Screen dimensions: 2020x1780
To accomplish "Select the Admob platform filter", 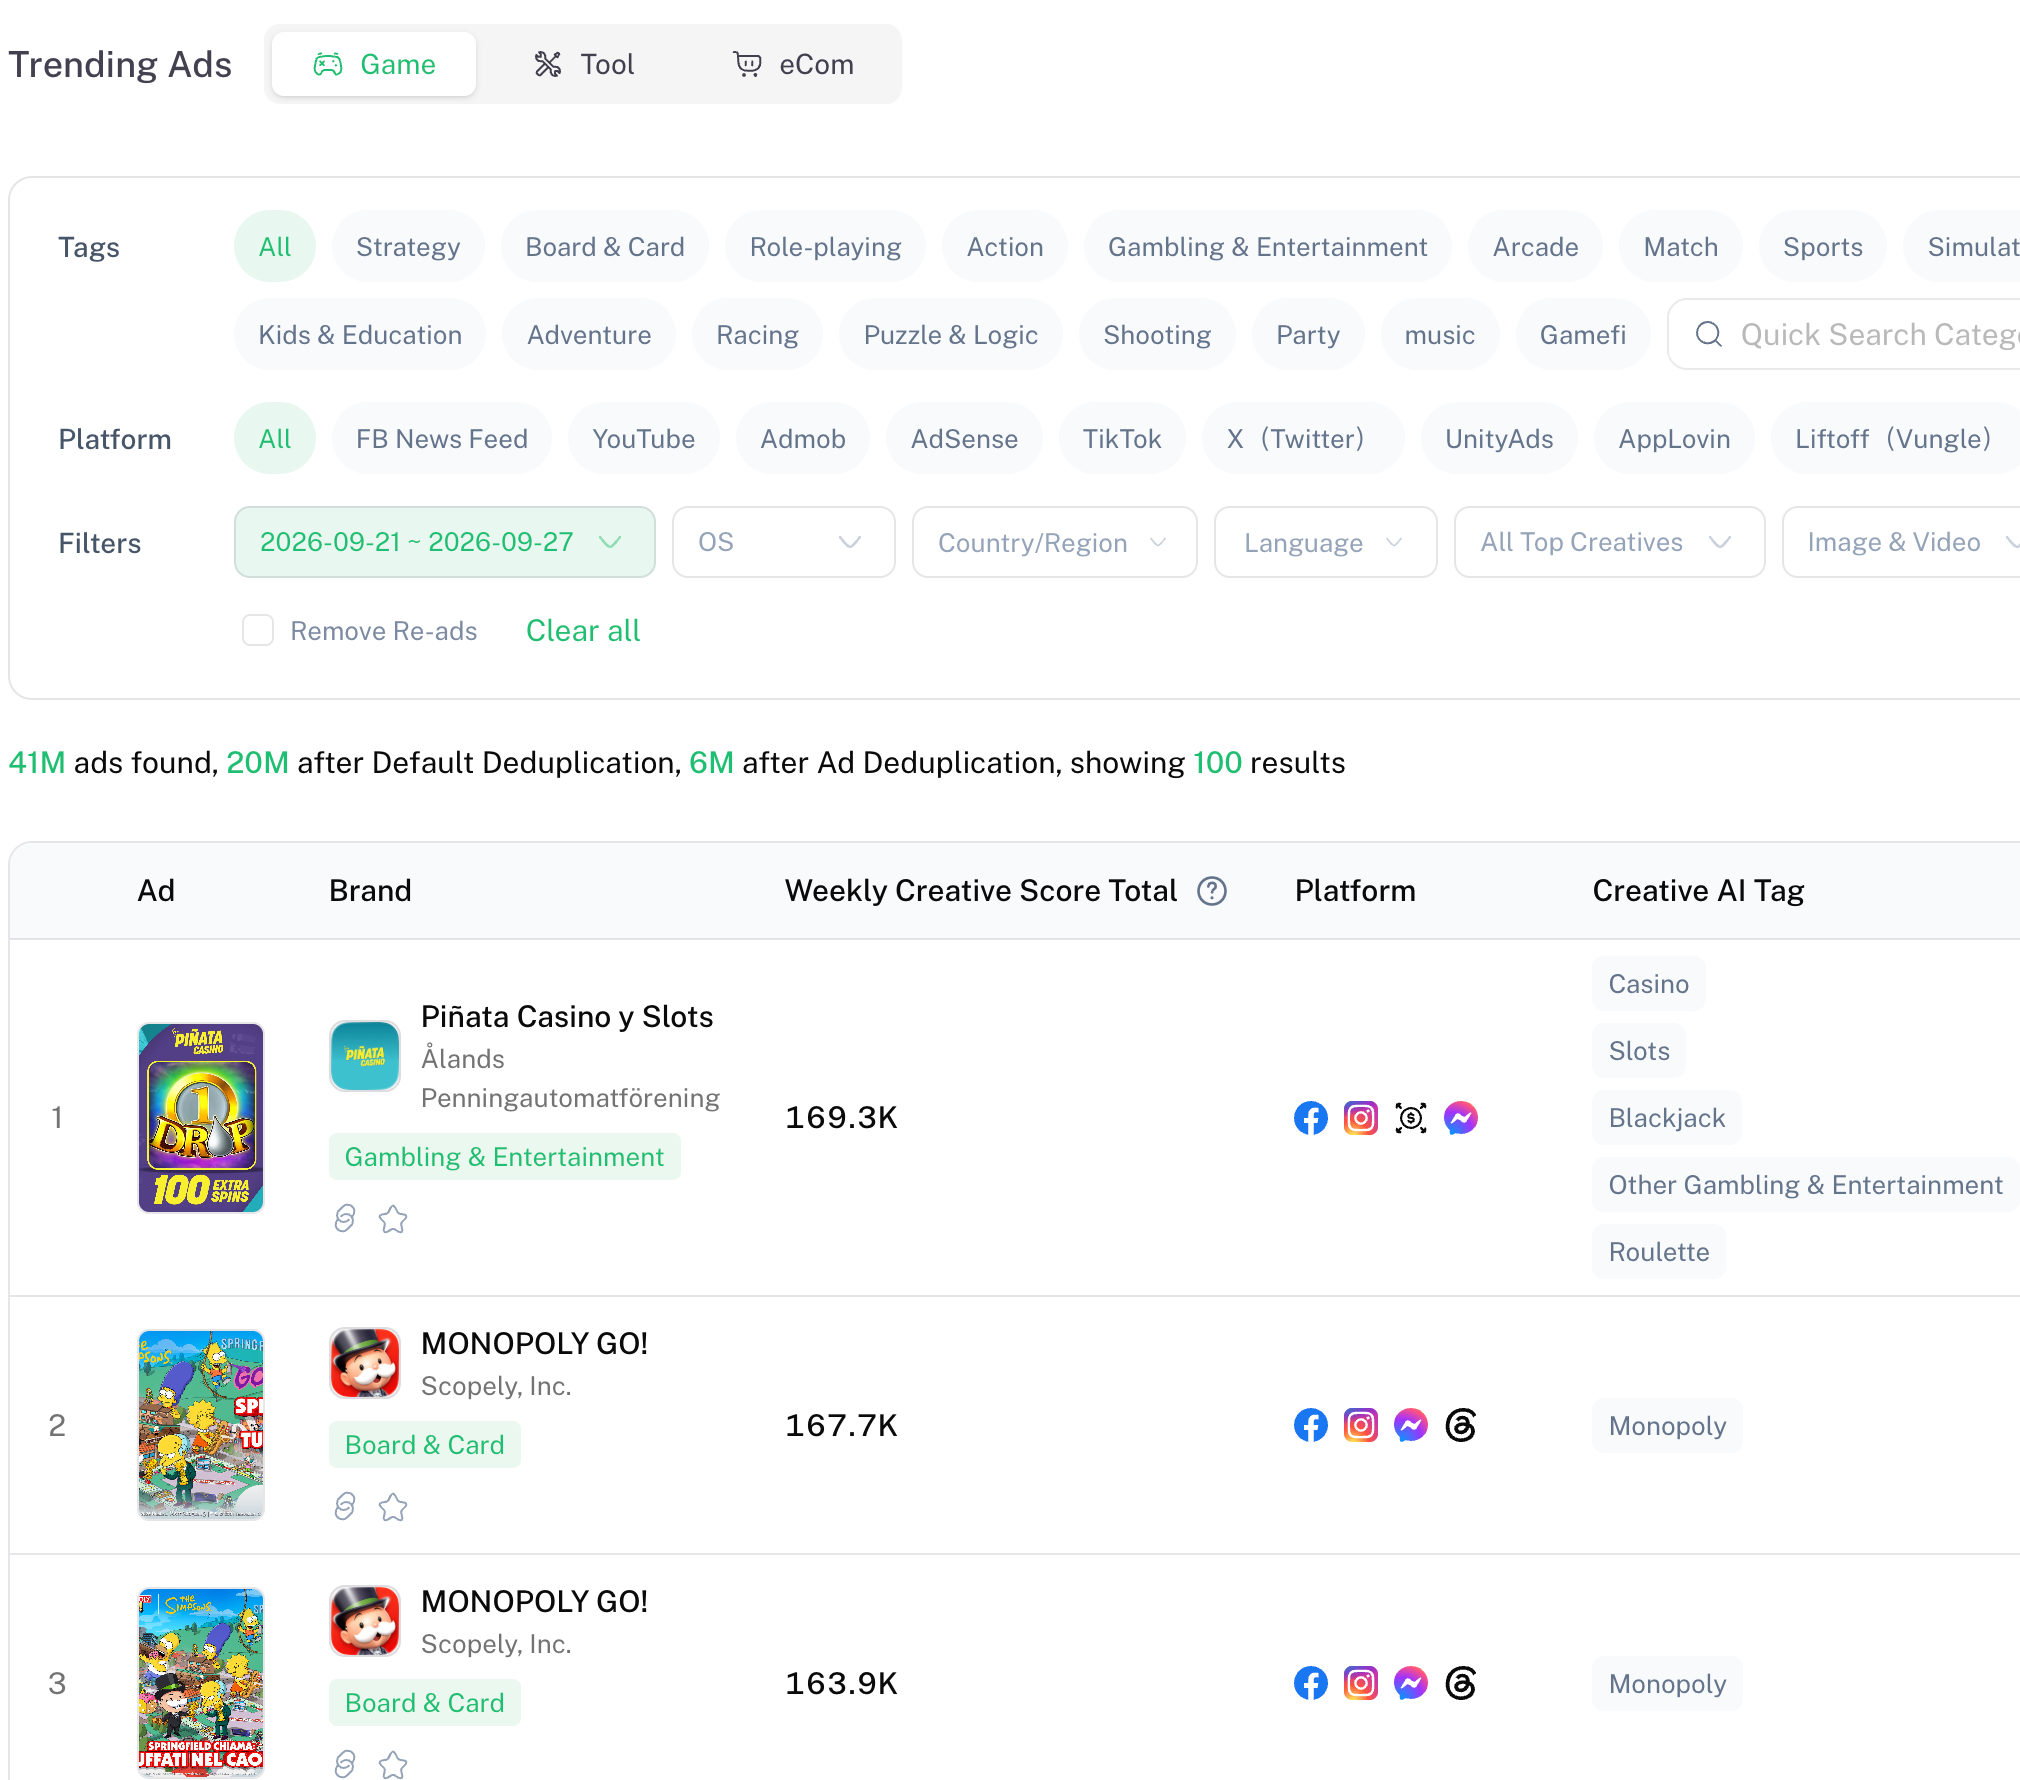I will (803, 438).
